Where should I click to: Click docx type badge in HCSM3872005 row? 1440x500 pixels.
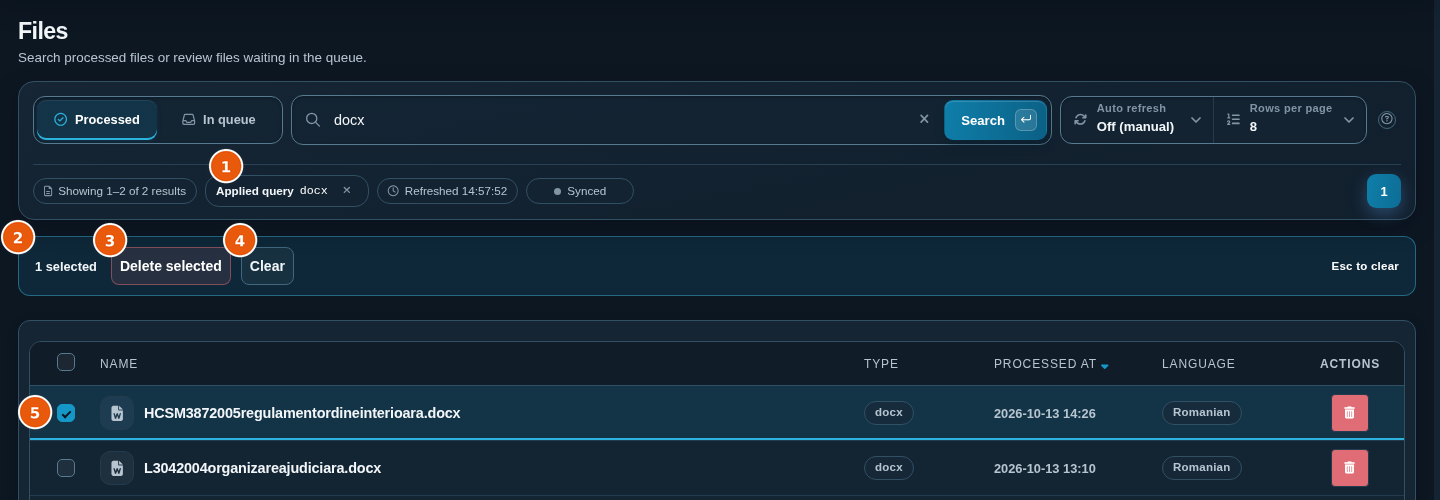[889, 413]
